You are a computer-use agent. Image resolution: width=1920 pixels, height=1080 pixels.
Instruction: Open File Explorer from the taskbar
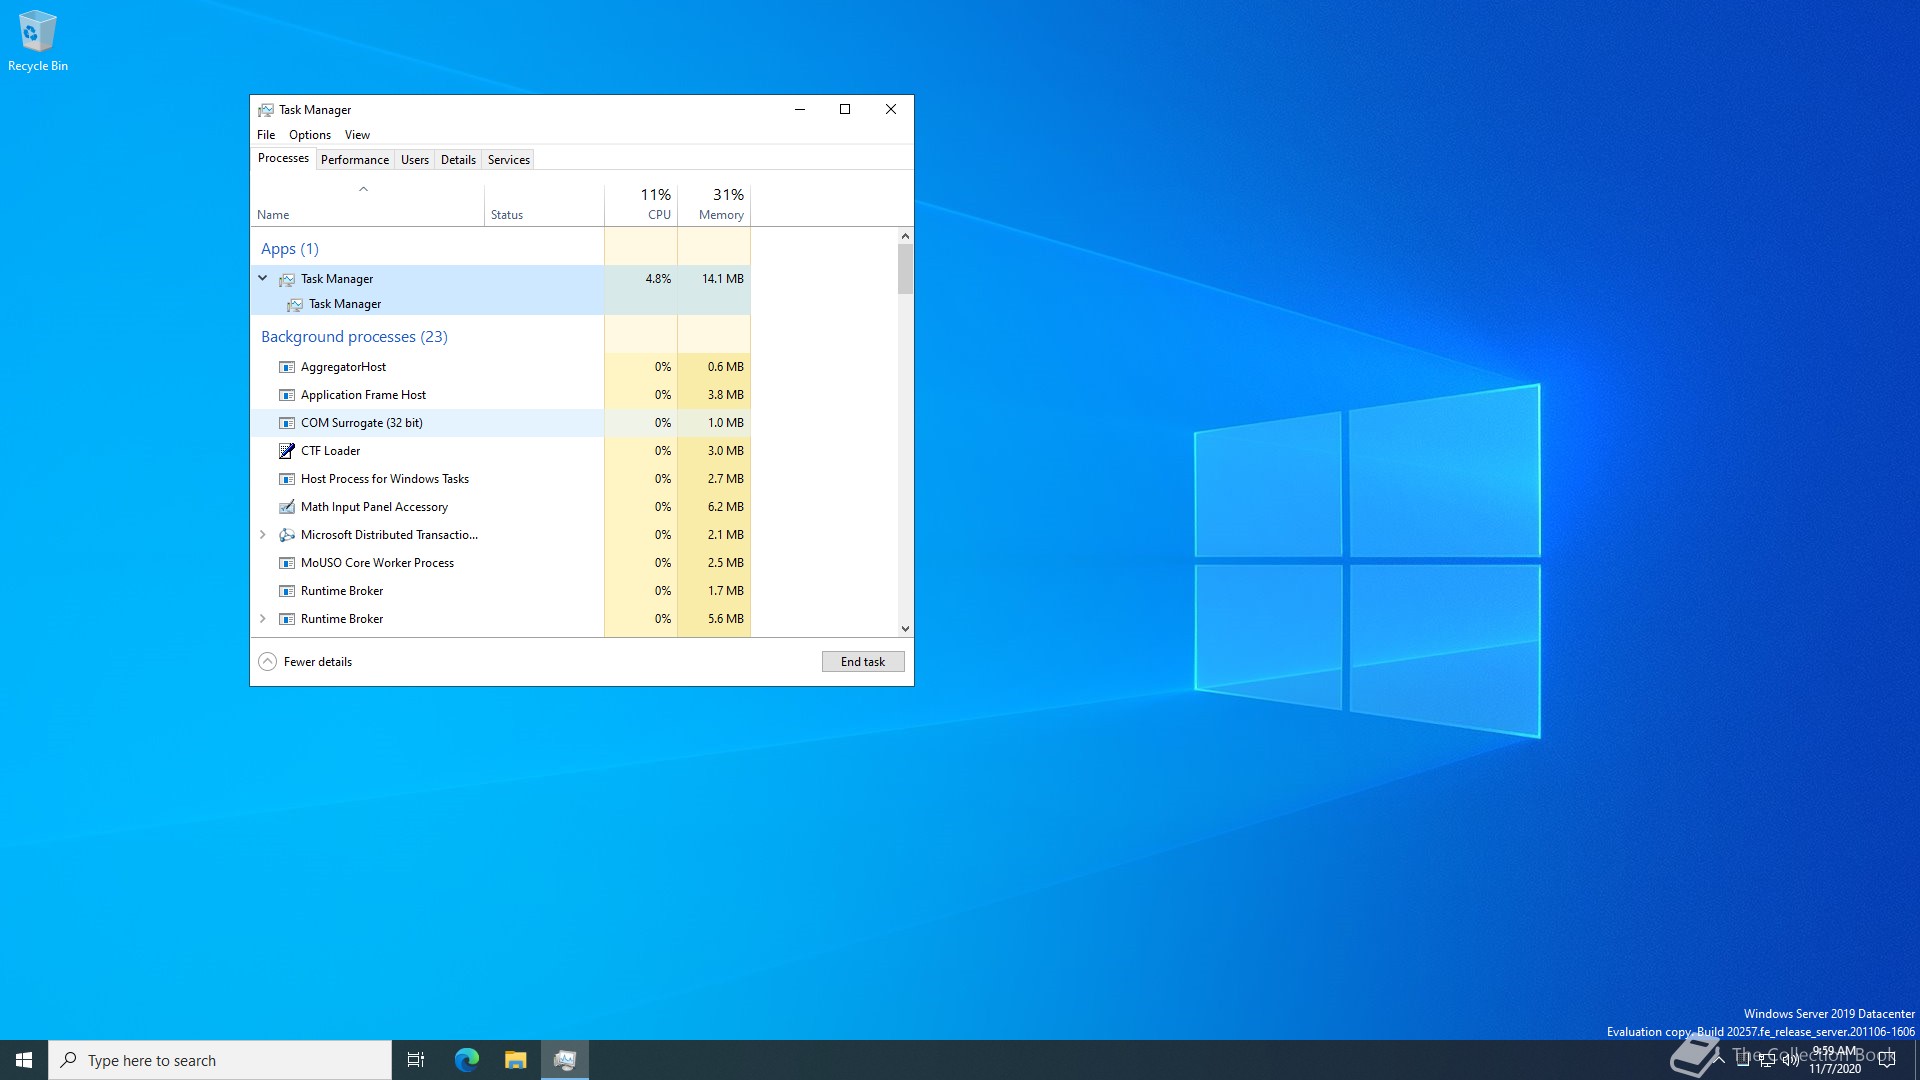(x=515, y=1060)
